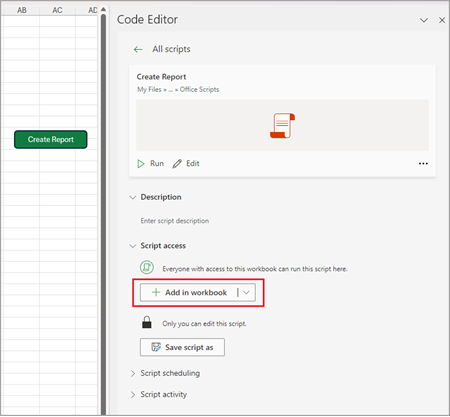The width and height of the screenshot is (450, 417).
Task: Expand the Script activity section
Action: coord(133,395)
